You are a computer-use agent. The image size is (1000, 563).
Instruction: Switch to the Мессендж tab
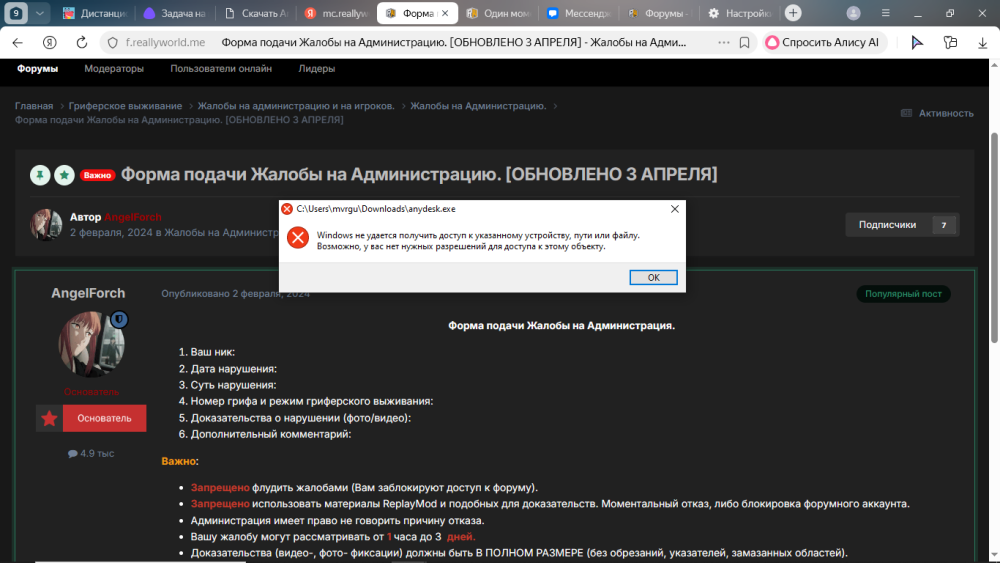pyautogui.click(x=578, y=13)
